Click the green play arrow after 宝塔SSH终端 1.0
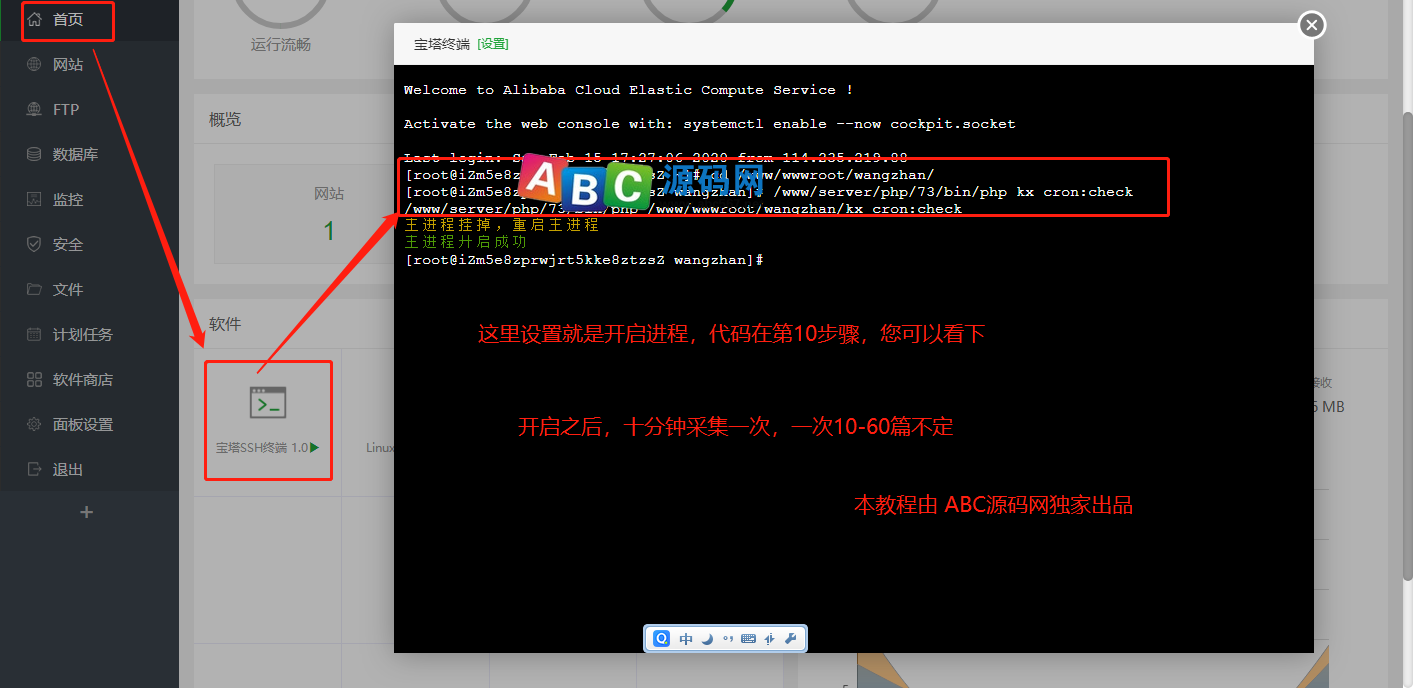 315,448
